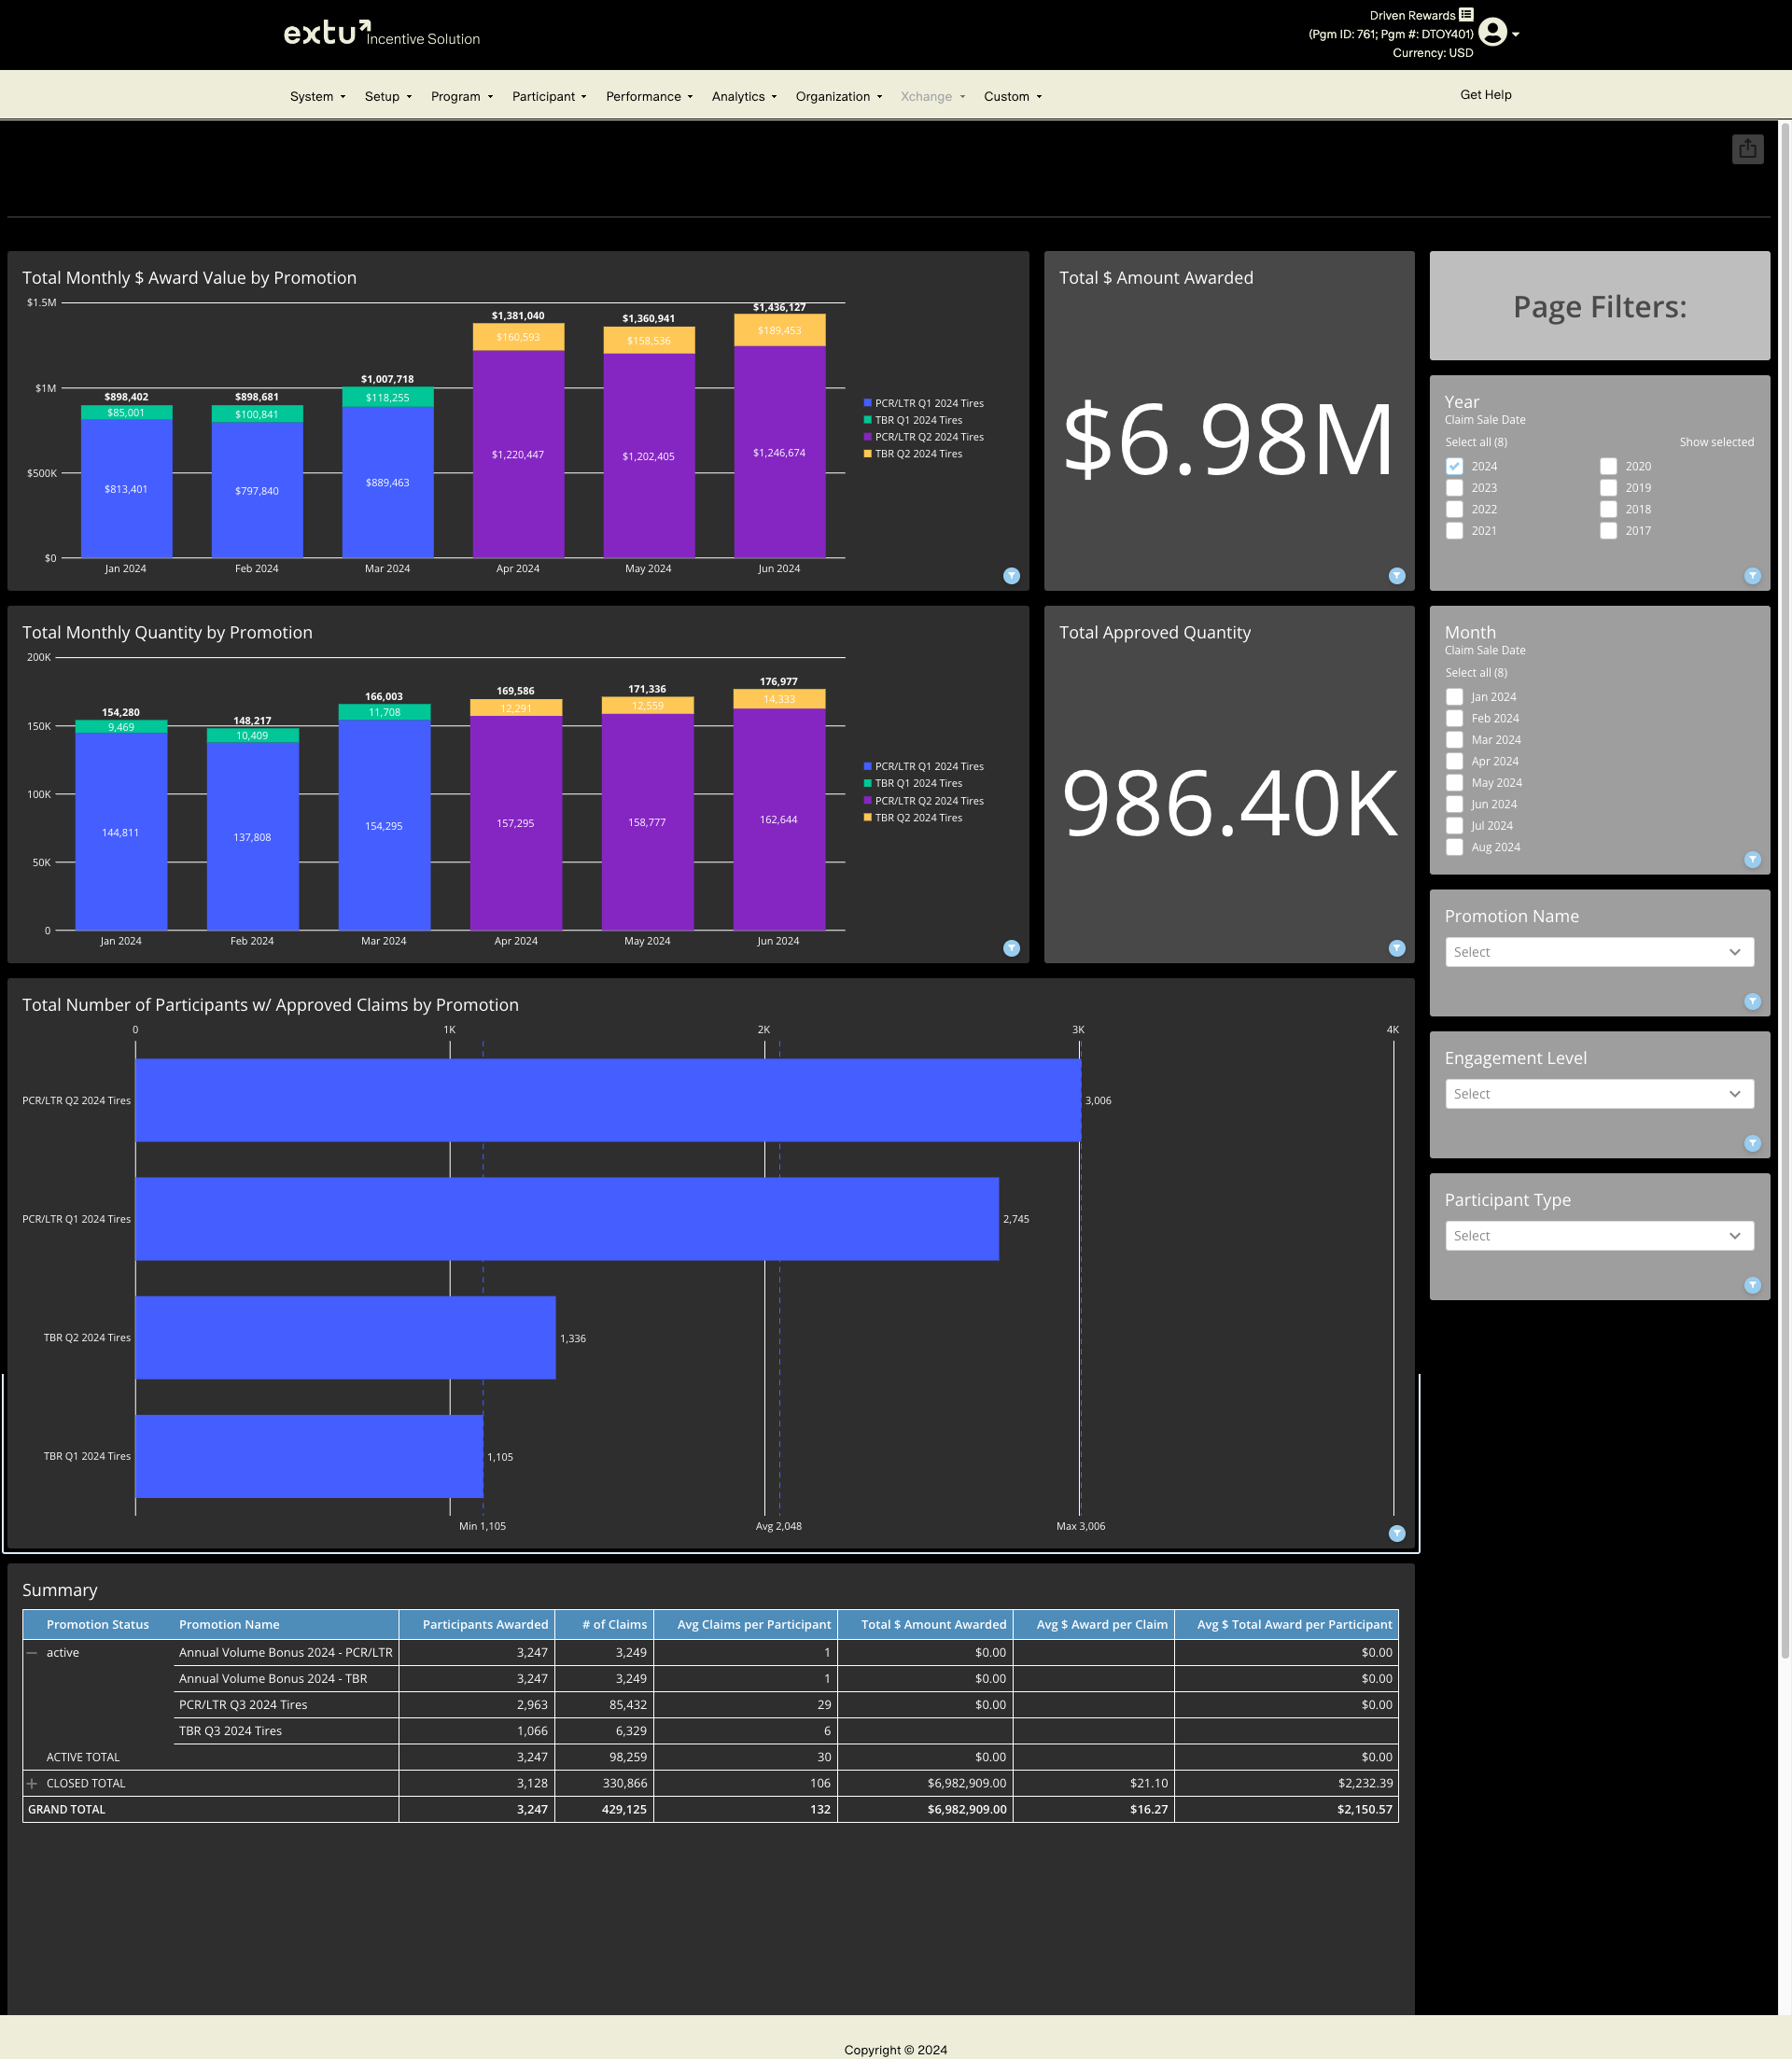This screenshot has height=2059, width=1792.
Task: Click the TBR Q1 2024 Tires horizontal bar
Action: (x=309, y=1456)
